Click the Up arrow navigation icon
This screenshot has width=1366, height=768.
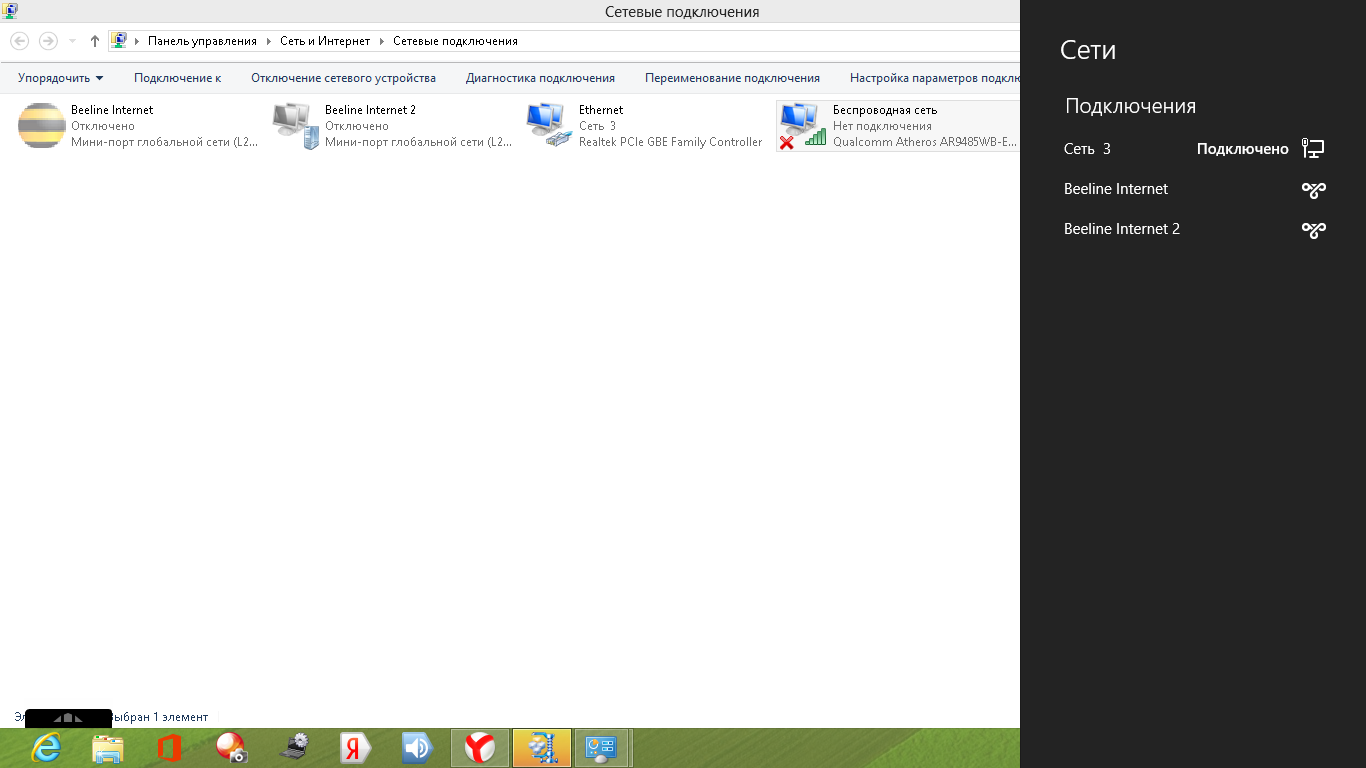[x=95, y=41]
